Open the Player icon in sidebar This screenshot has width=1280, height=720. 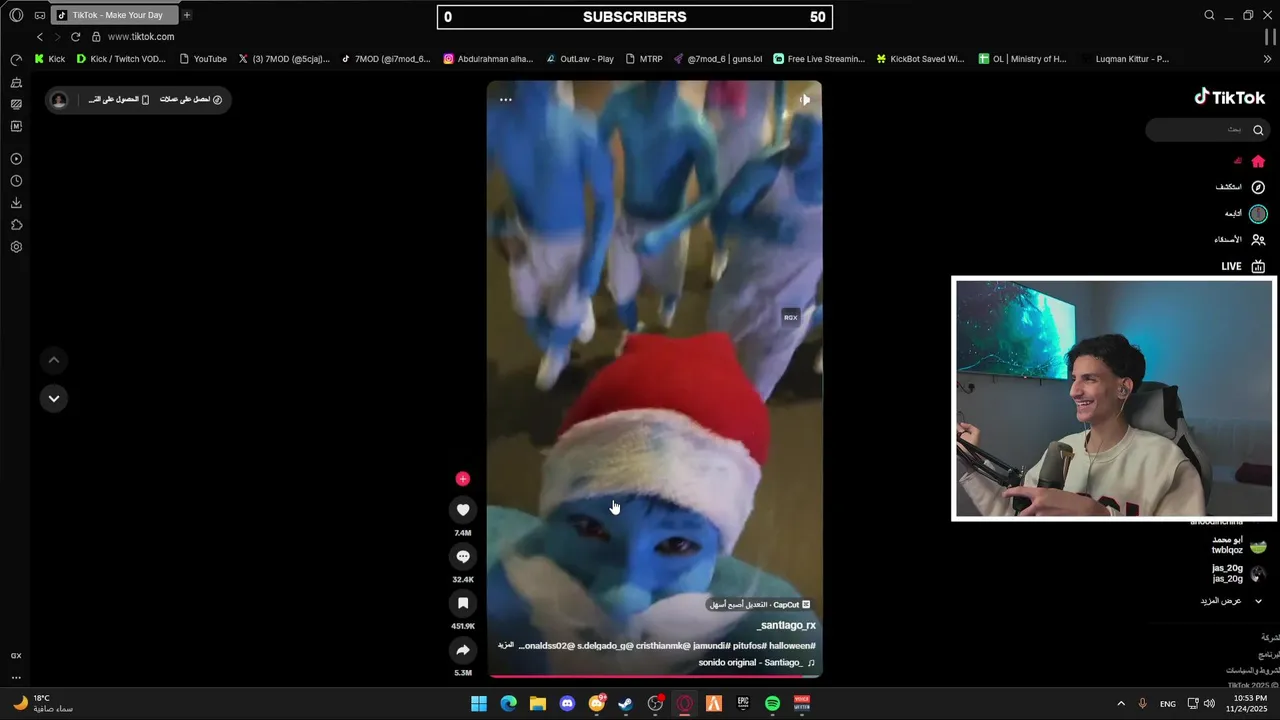point(16,159)
